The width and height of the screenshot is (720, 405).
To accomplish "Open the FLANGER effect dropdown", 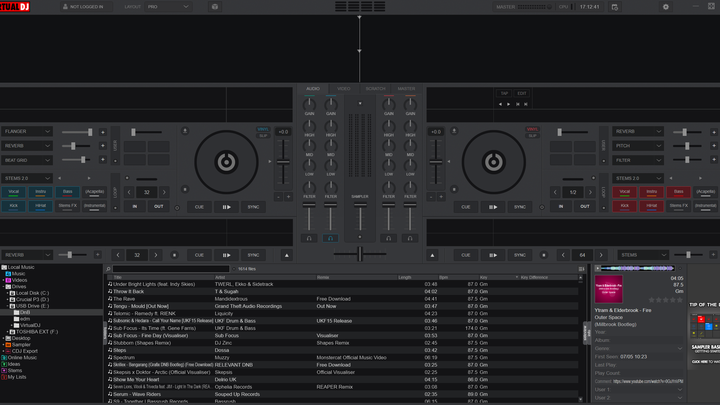I will click(27, 132).
